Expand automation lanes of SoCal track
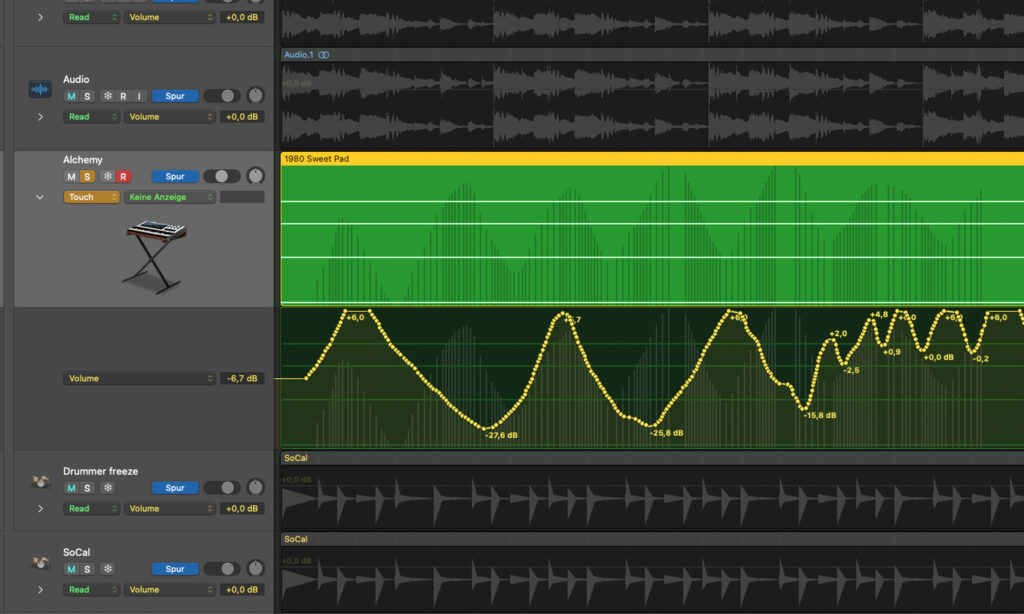This screenshot has height=614, width=1024. 40,590
